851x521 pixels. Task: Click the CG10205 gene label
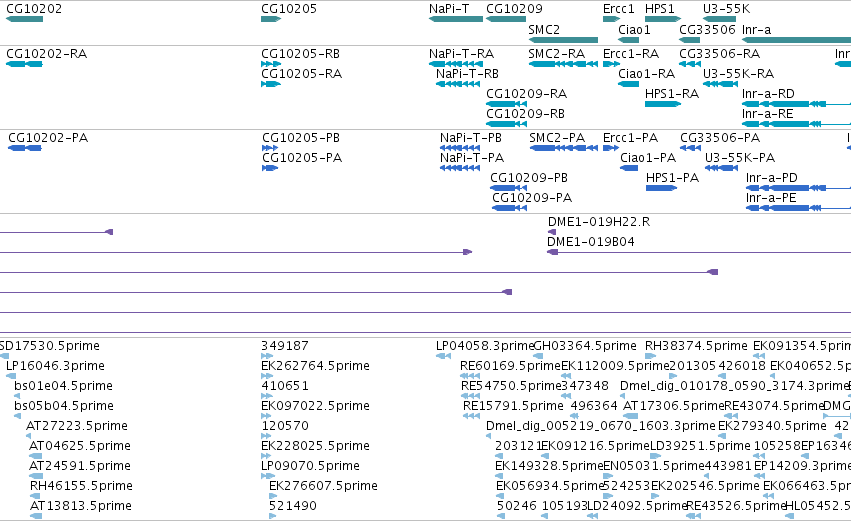289,9
